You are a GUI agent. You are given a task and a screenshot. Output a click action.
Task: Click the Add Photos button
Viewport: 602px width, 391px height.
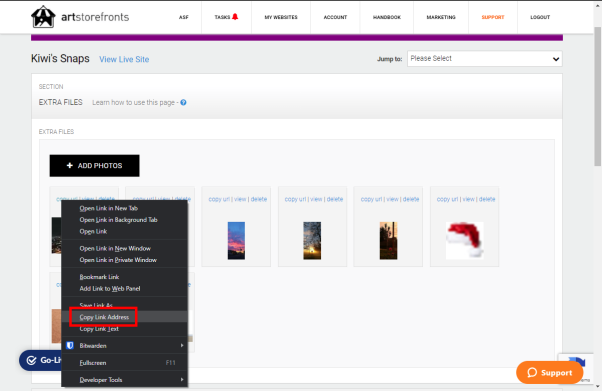click(94, 166)
